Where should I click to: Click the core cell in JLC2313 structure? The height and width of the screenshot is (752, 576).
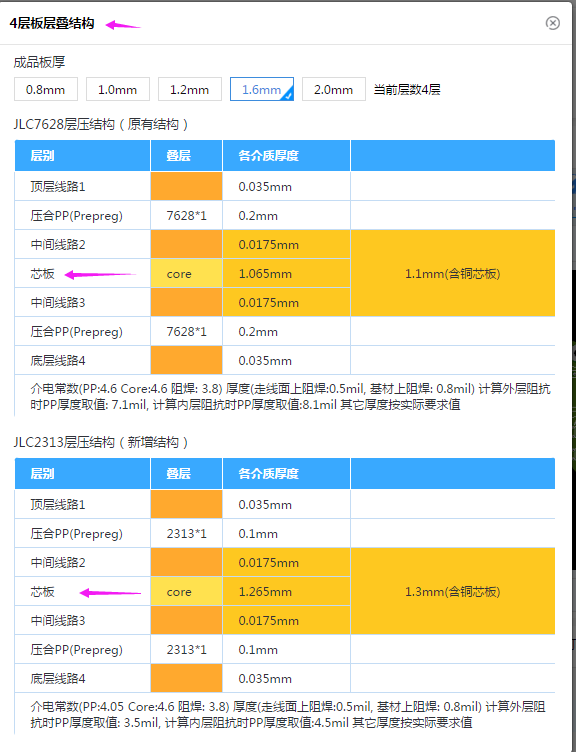[187, 592]
